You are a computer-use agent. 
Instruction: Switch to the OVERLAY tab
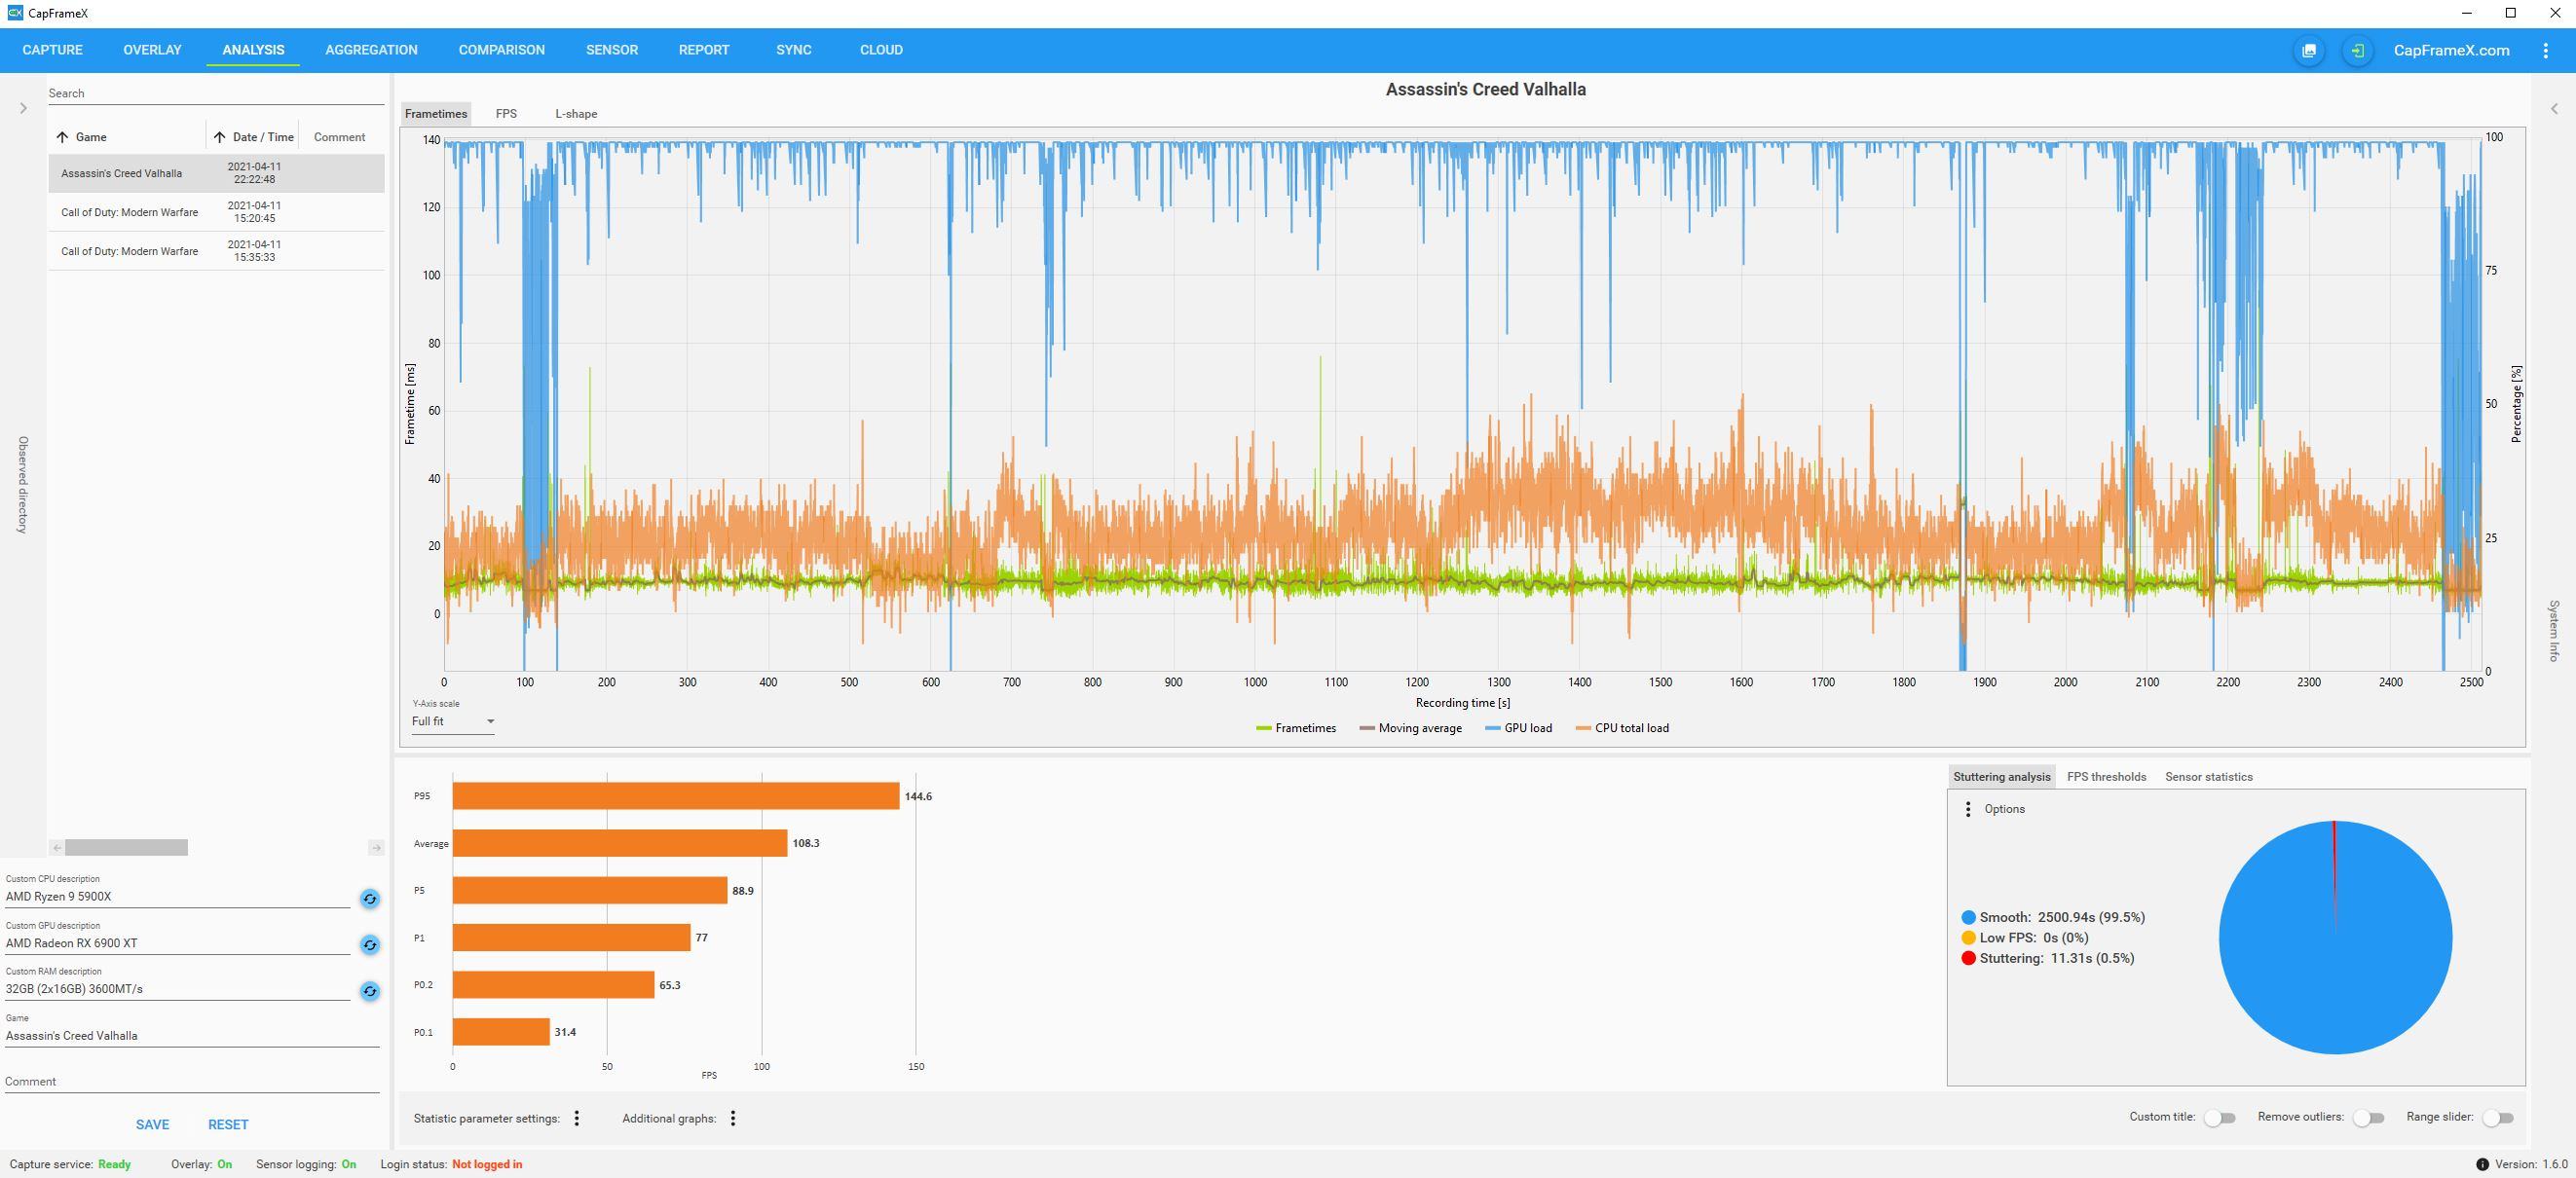[x=152, y=50]
